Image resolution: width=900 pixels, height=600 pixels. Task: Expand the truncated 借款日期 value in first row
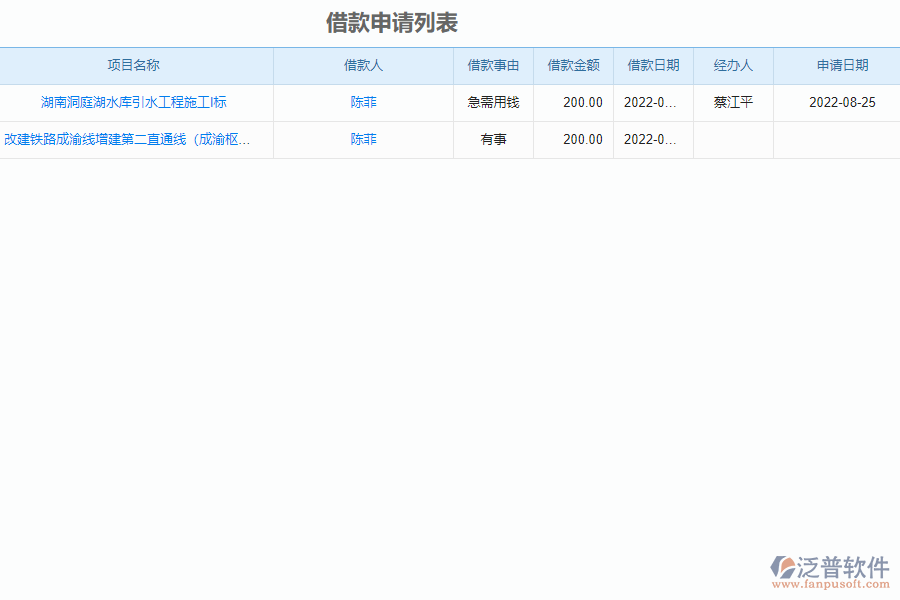click(652, 101)
